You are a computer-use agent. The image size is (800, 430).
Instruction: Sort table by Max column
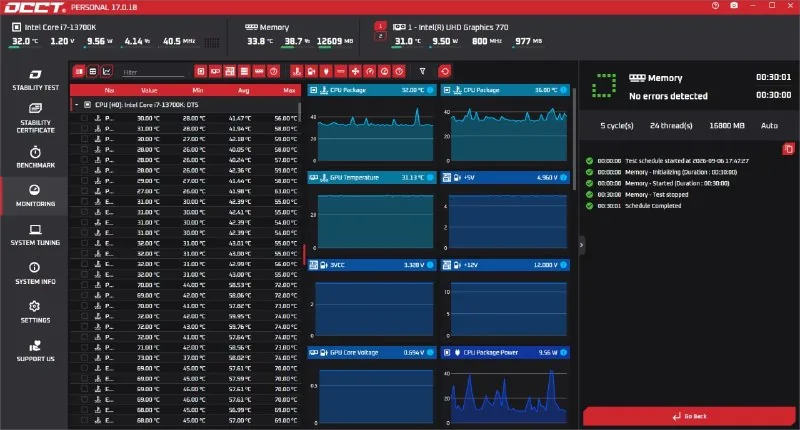(289, 90)
